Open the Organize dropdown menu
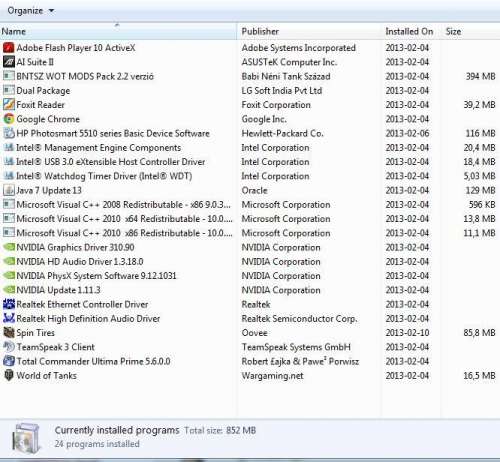Image resolution: width=500 pixels, height=462 pixels. tap(31, 11)
